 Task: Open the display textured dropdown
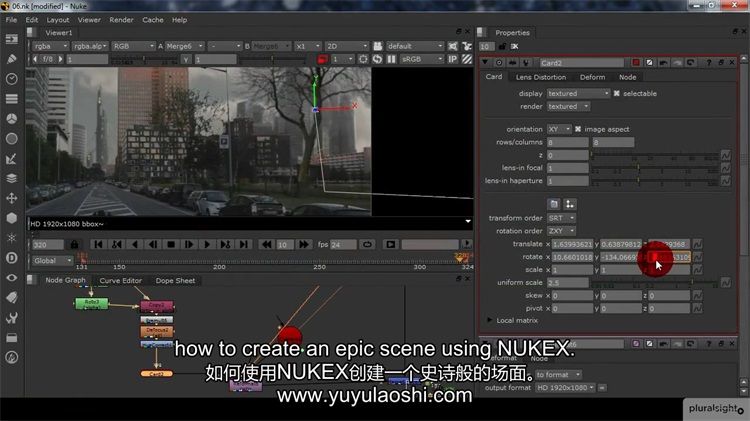coord(578,94)
